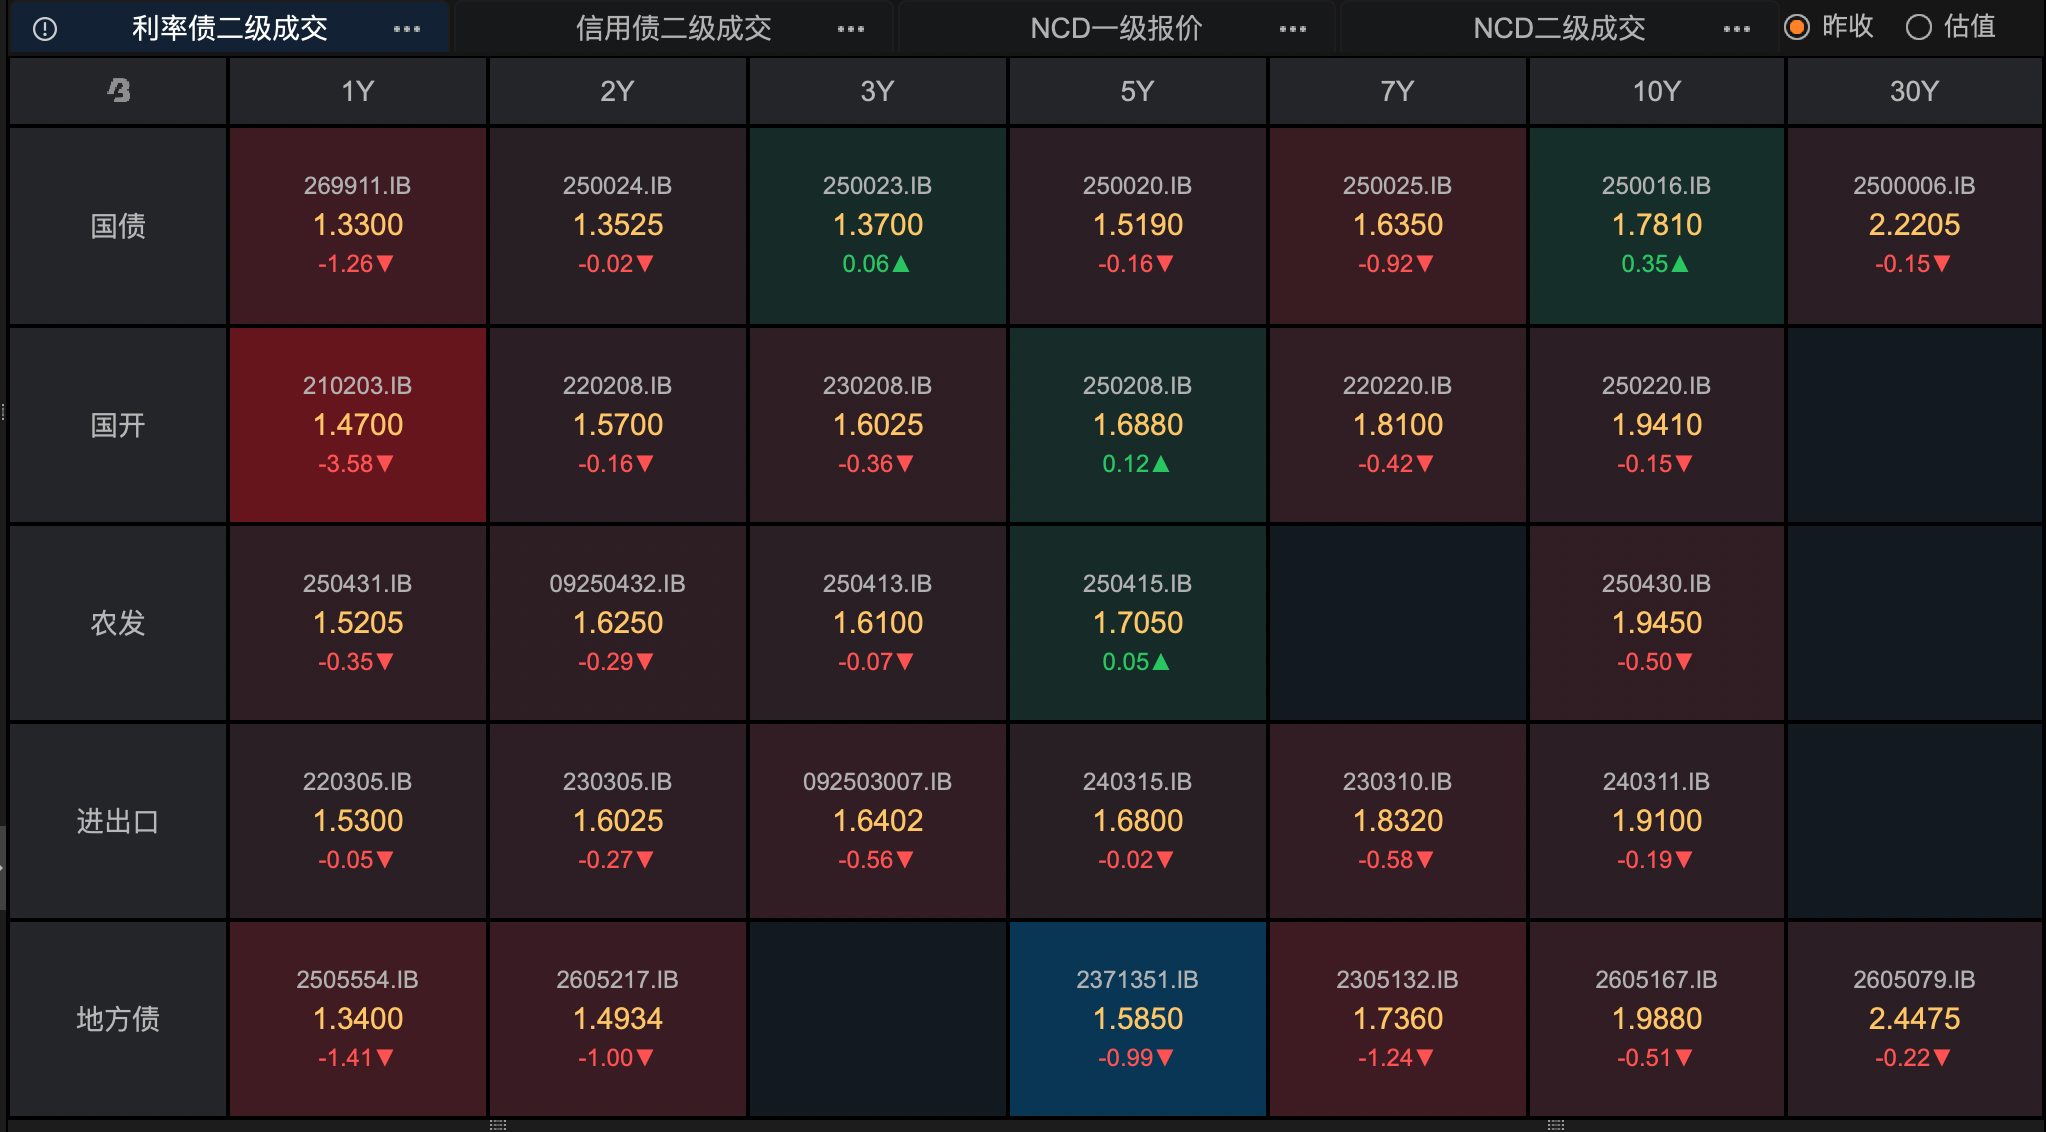This screenshot has width=2046, height=1132.
Task: Open the three-dot menu beside 信用债二级成交
Action: pyautogui.click(x=851, y=29)
